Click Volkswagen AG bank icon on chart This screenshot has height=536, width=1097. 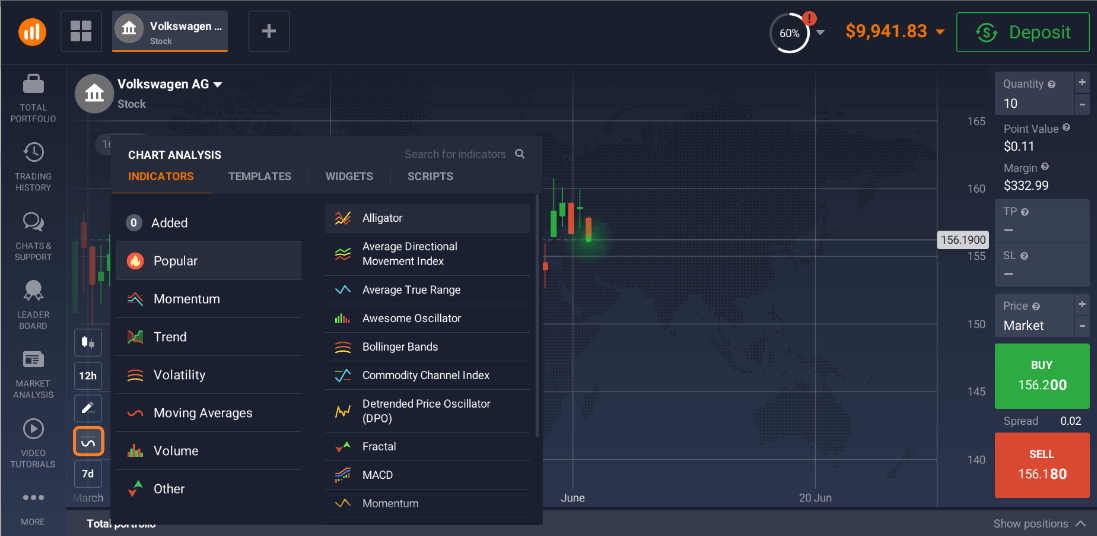[x=95, y=94]
